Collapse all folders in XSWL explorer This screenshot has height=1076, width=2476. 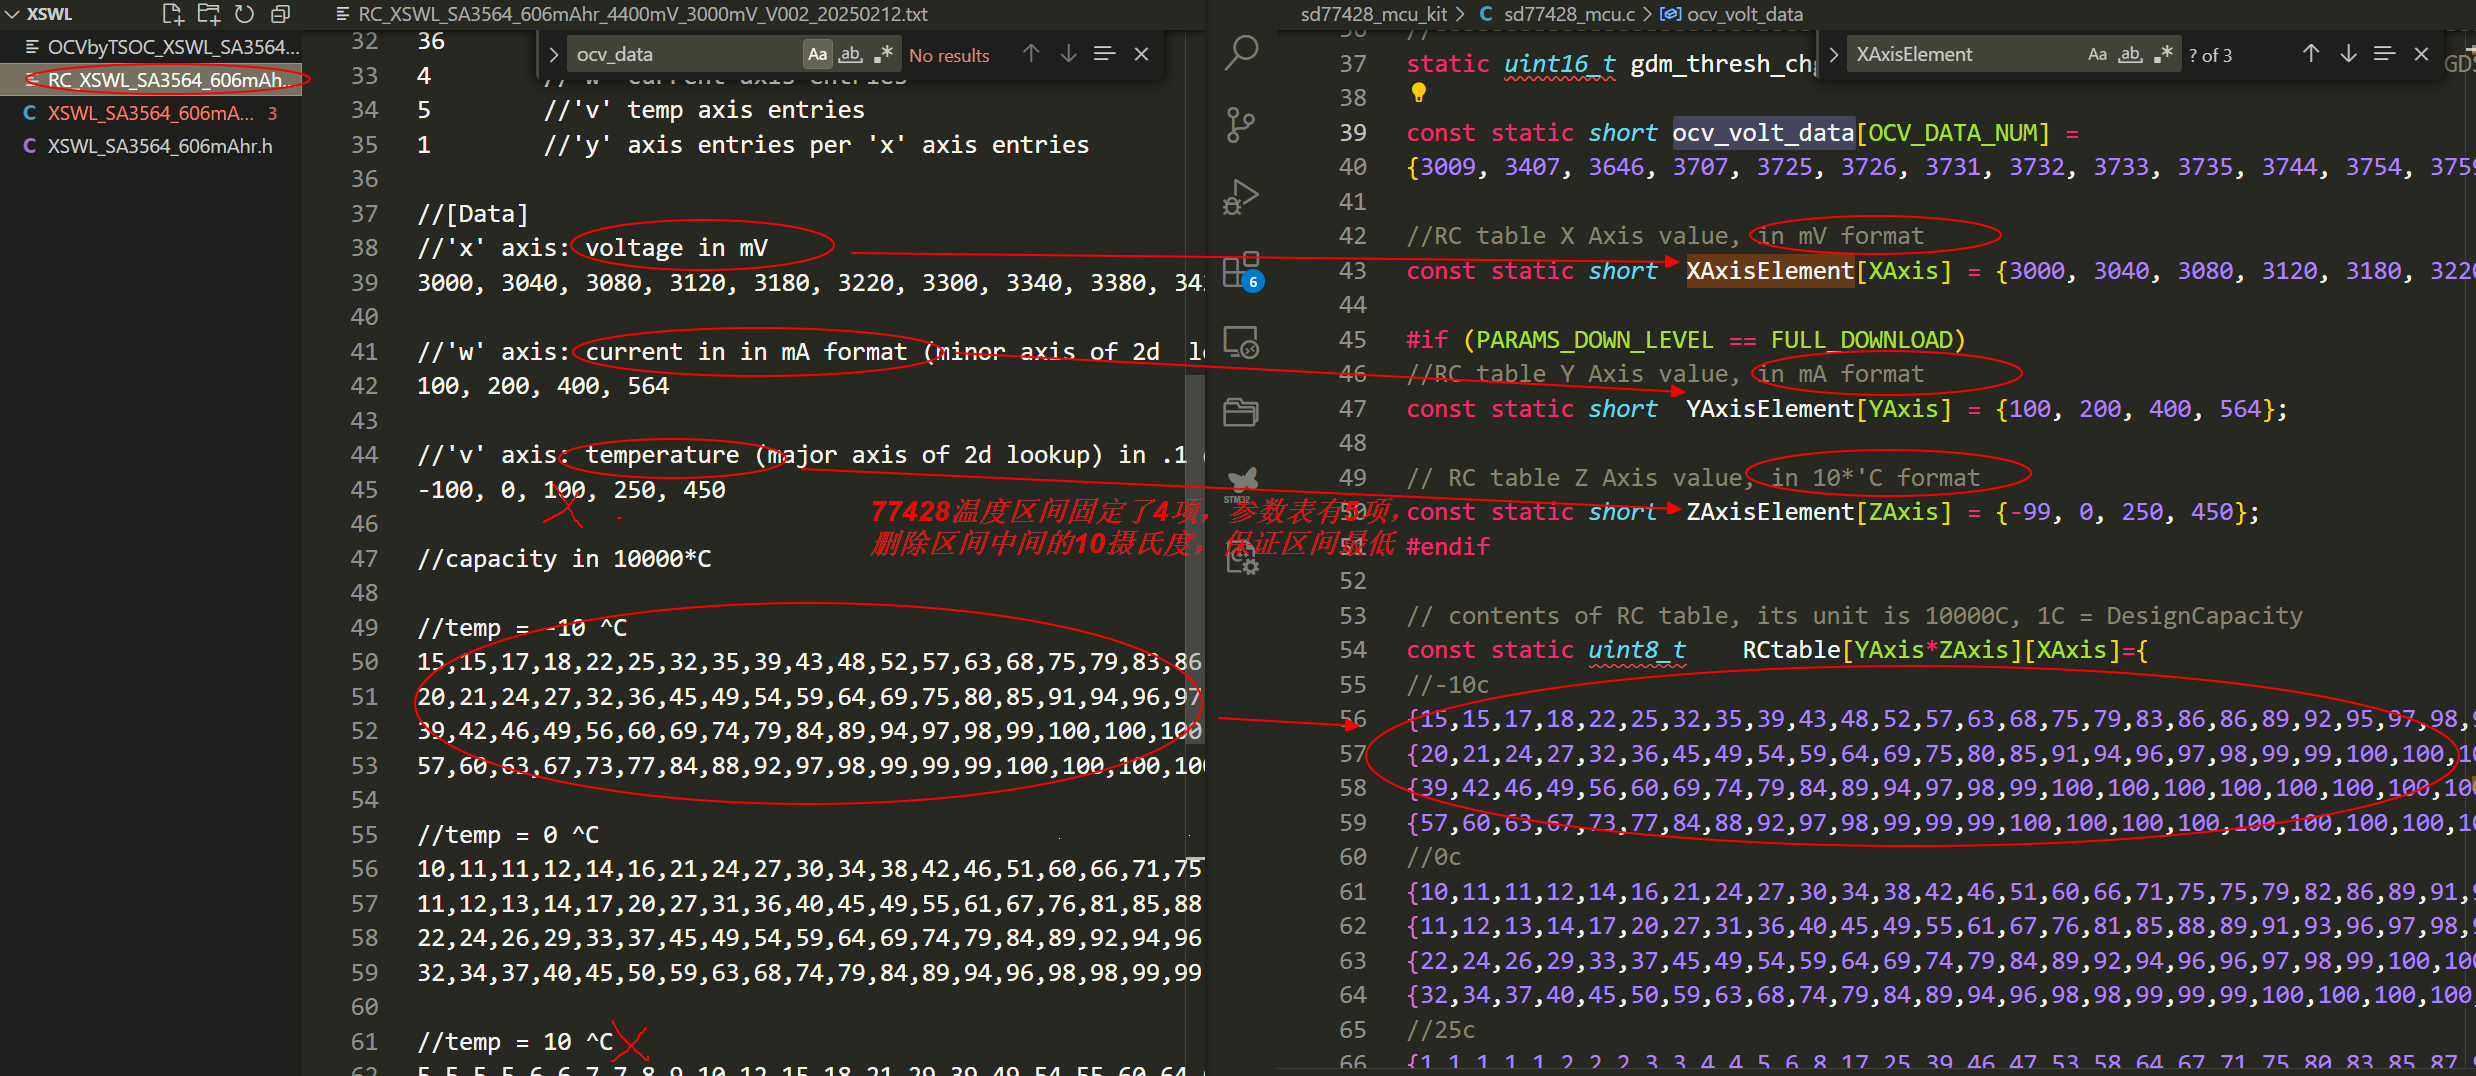tap(280, 14)
